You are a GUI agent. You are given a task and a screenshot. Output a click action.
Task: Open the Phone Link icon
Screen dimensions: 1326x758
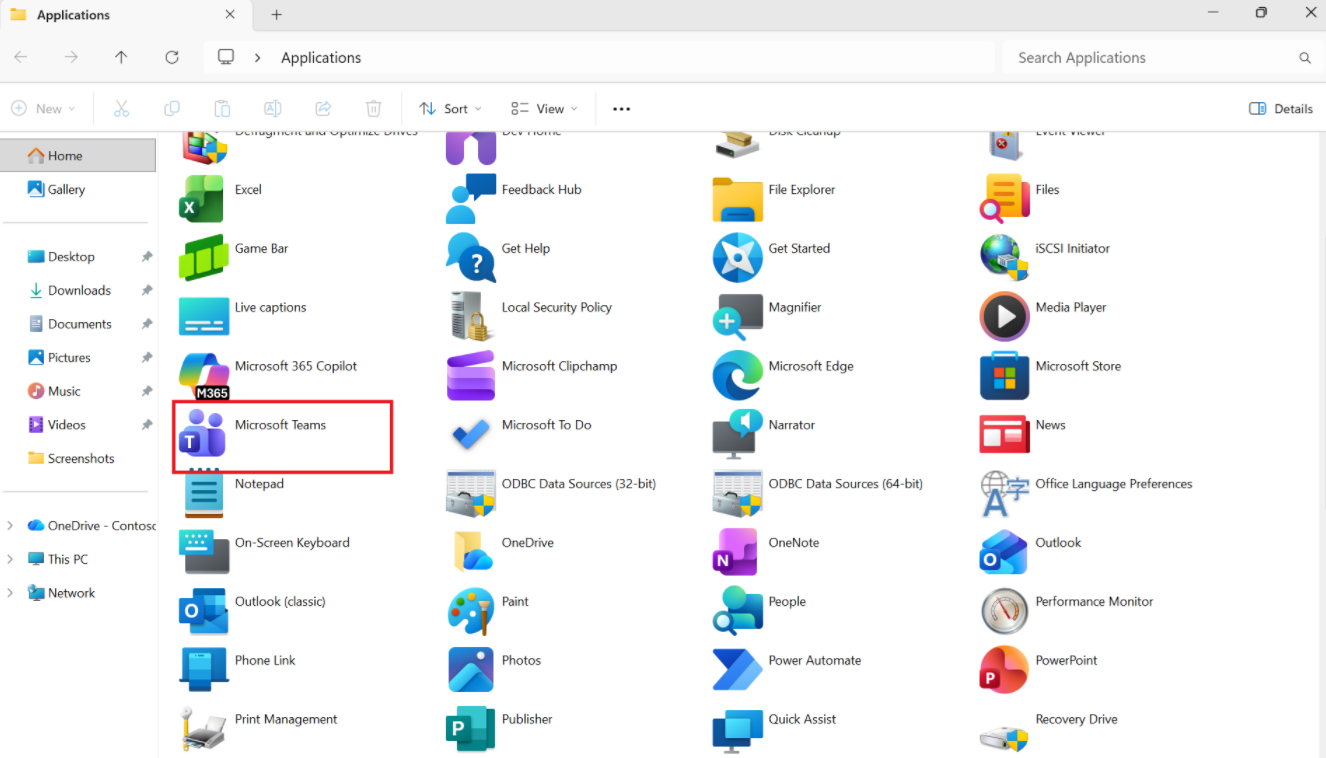click(x=203, y=670)
